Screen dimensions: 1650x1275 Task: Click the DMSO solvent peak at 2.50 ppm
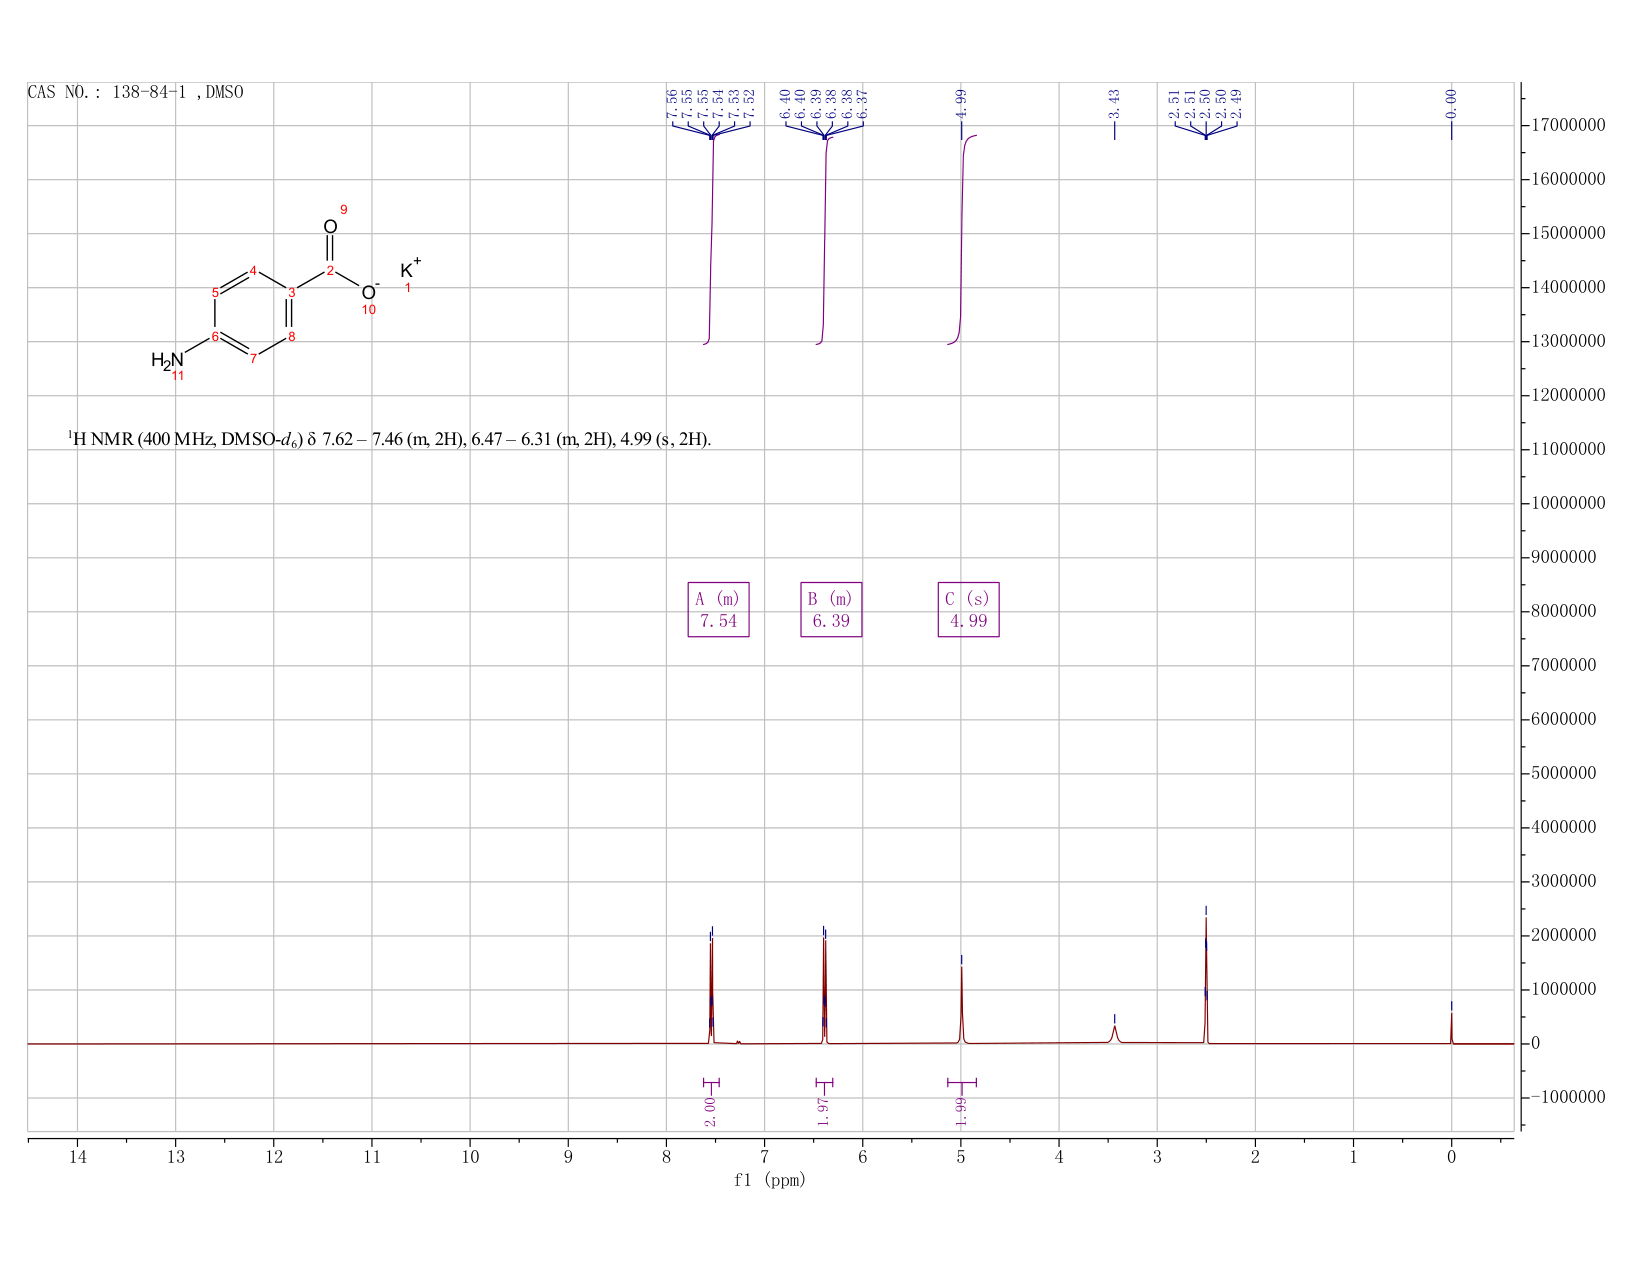(1206, 980)
